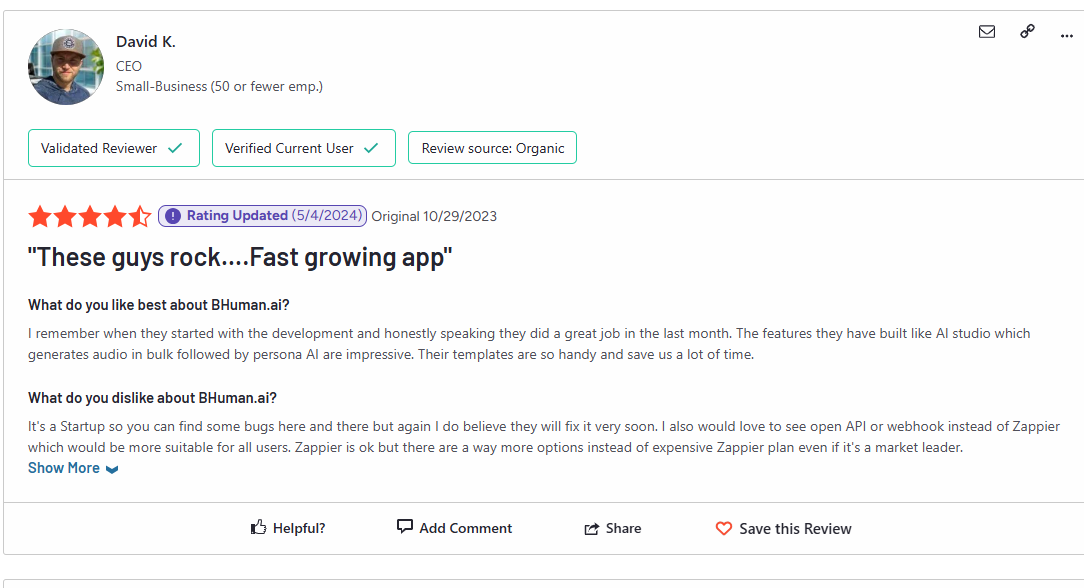Open David K.'s profile photo
Viewport: 1084px width, 588px height.
coord(66,67)
